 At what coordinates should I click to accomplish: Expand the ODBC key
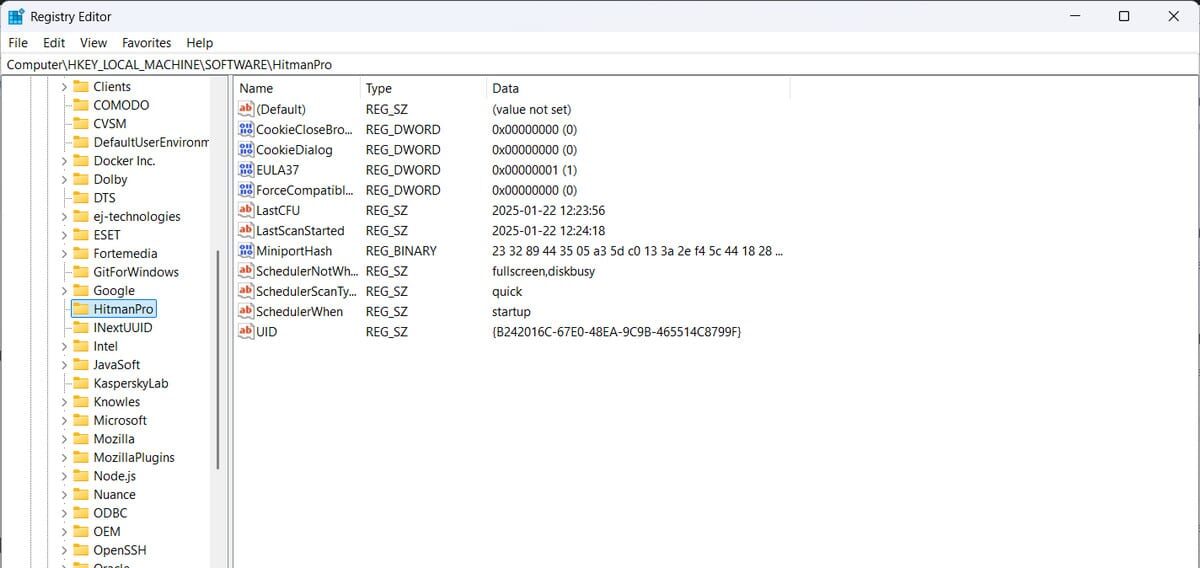point(65,513)
